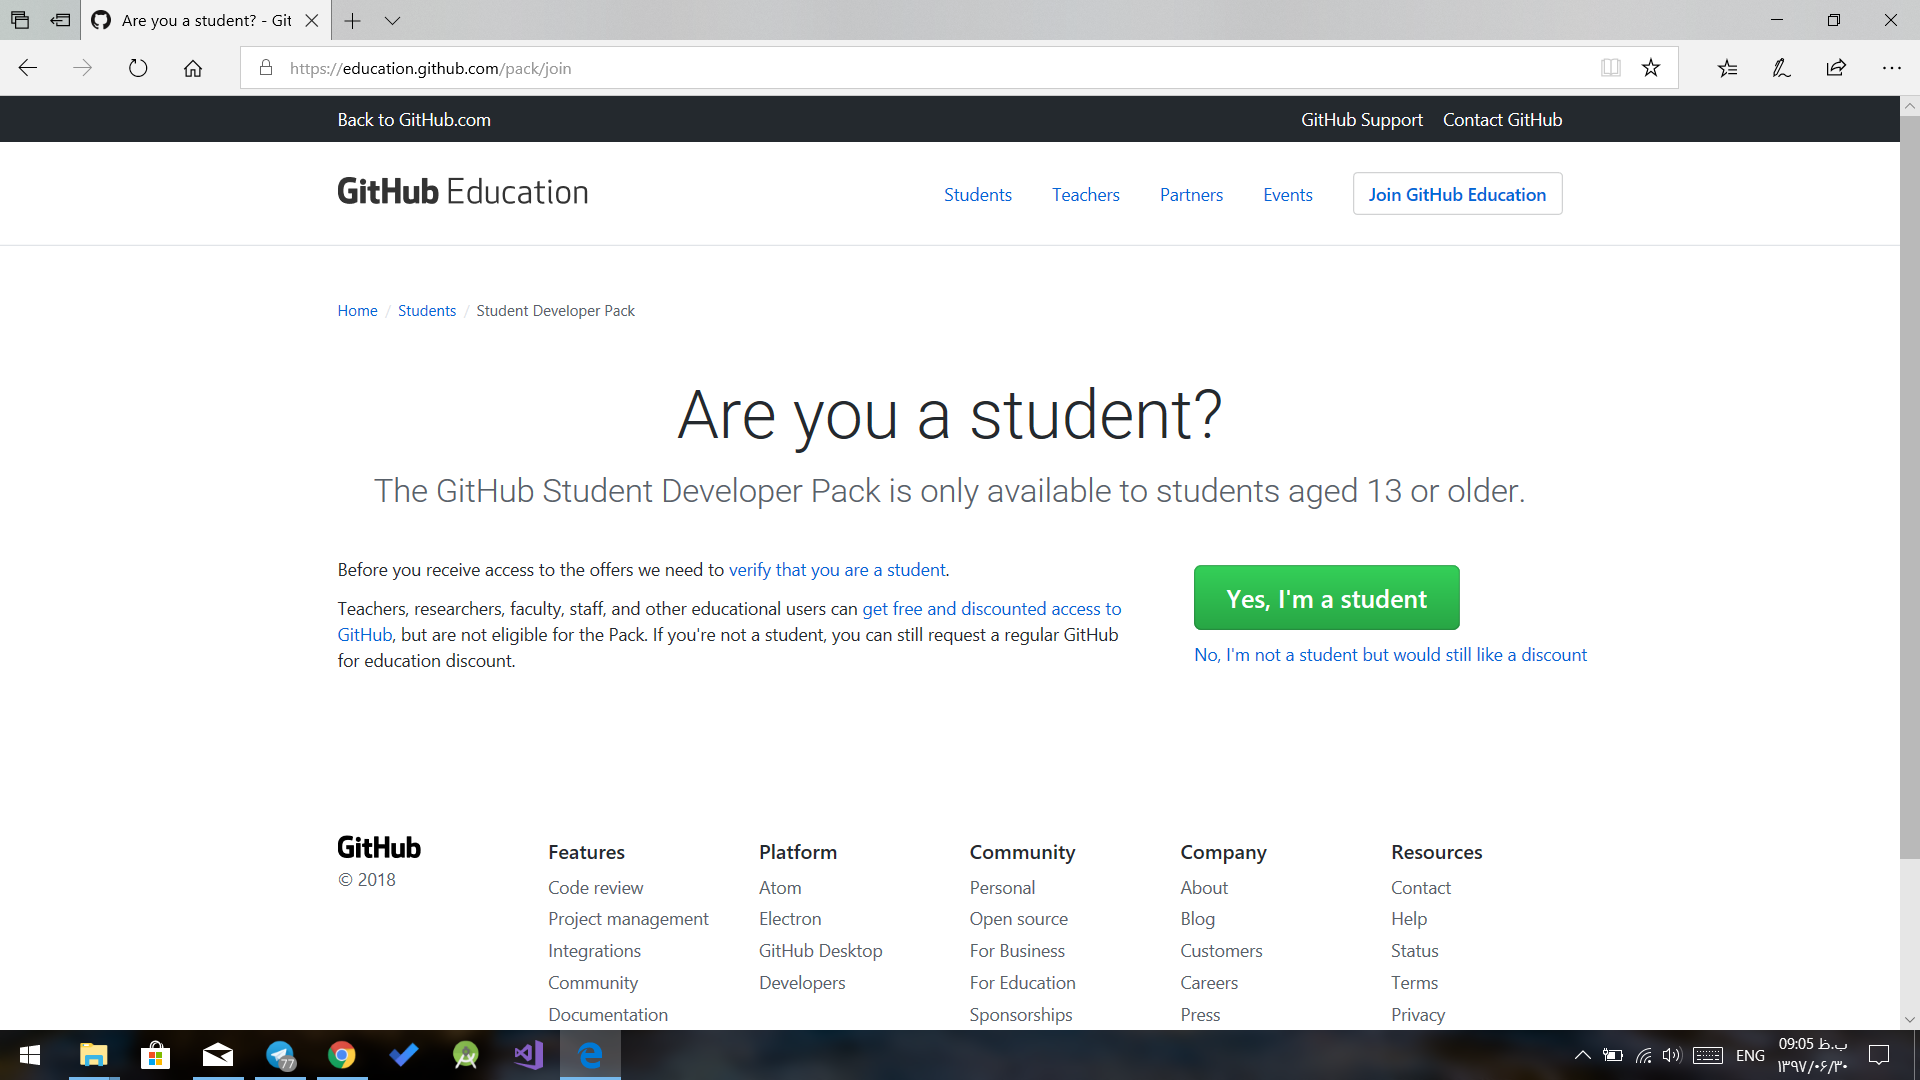Open footer Project management link

(x=628, y=919)
